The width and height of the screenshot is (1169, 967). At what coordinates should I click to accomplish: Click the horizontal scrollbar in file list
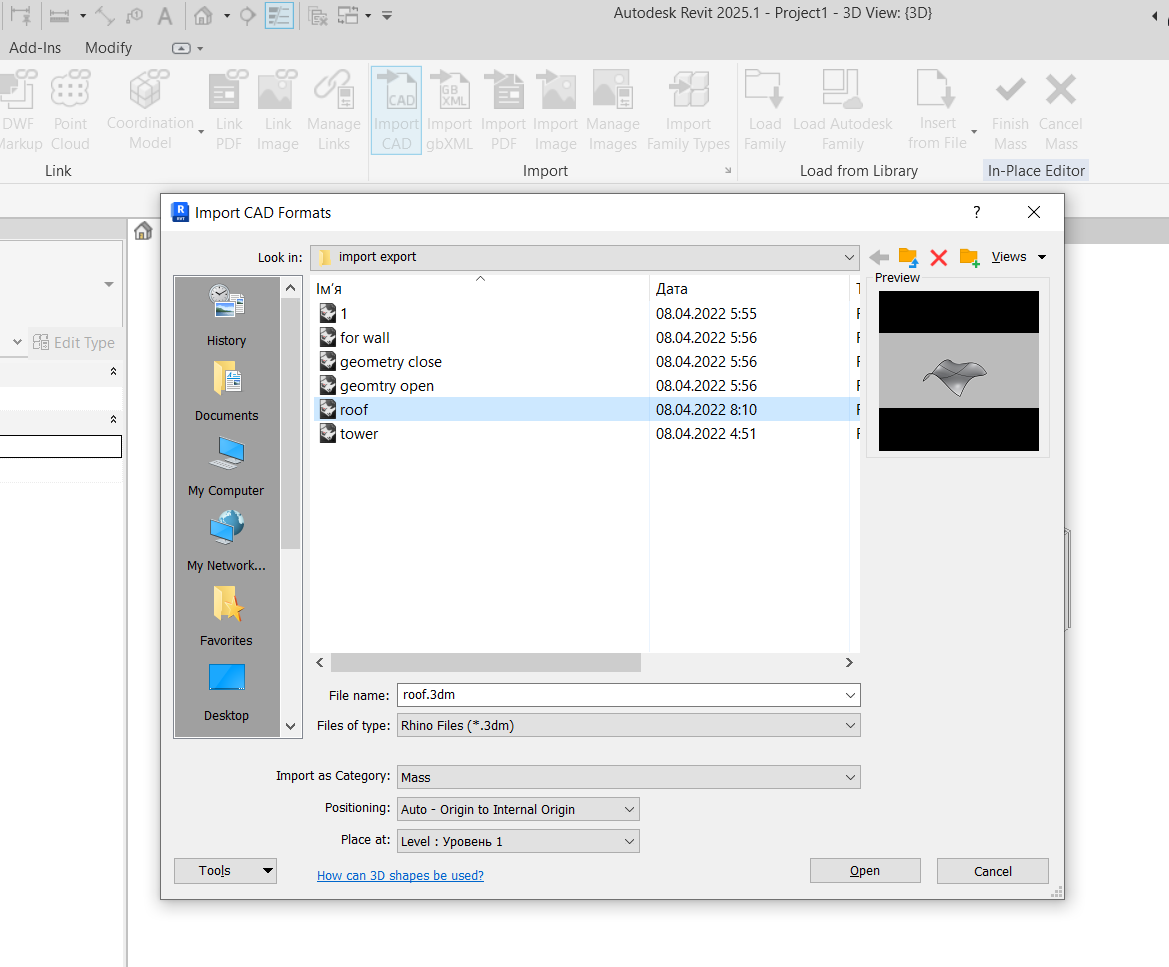pyautogui.click(x=485, y=662)
